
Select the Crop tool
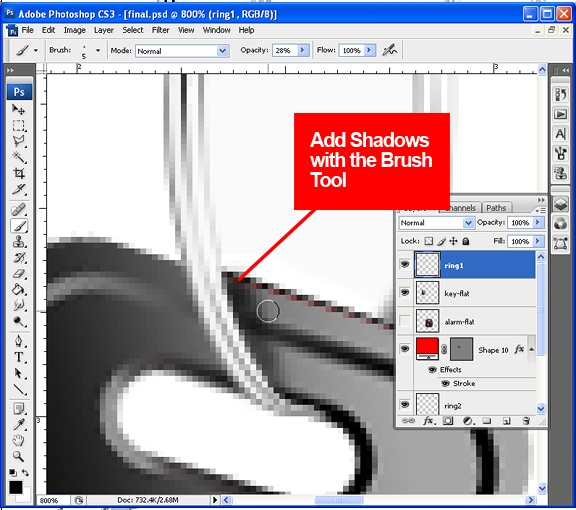pyautogui.click(x=19, y=173)
